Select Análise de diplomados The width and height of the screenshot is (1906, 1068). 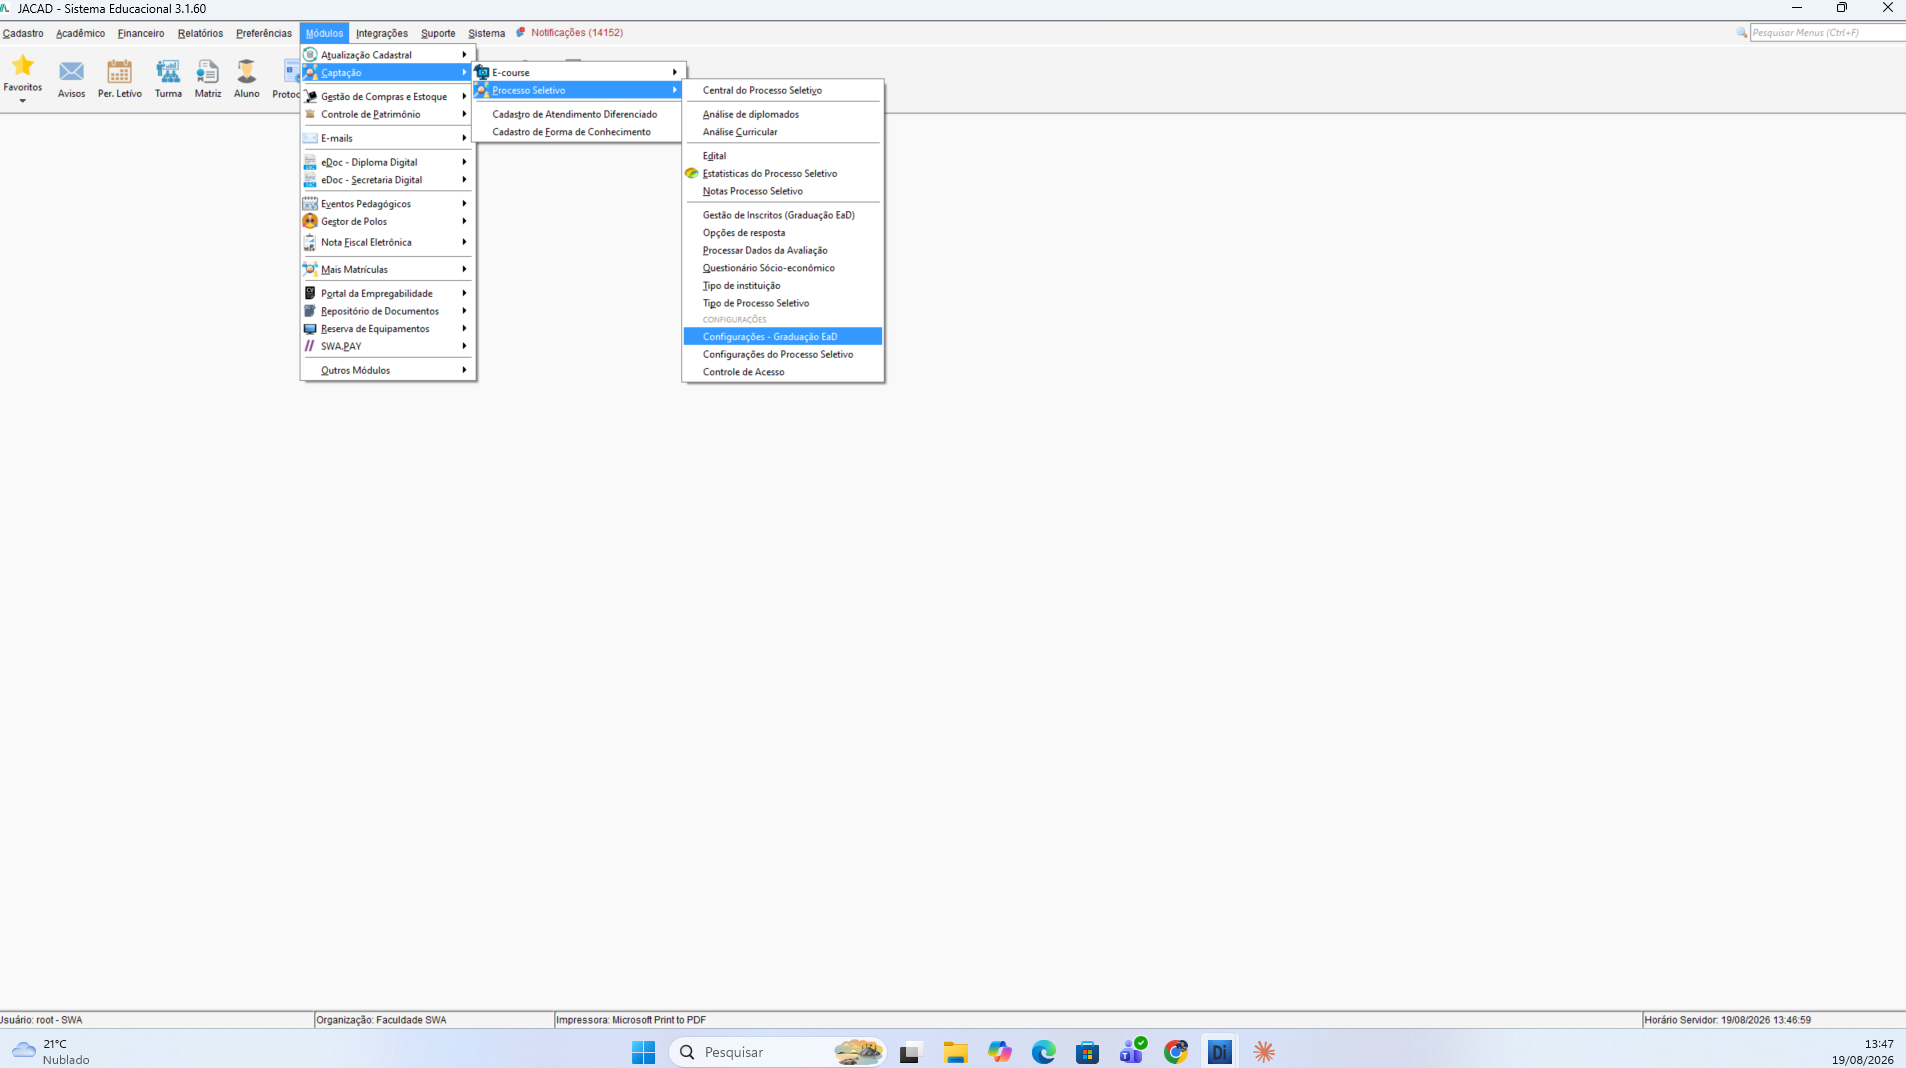click(783, 114)
